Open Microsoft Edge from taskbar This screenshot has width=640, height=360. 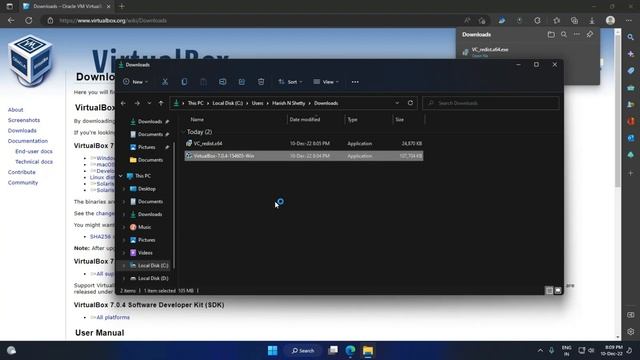(x=350, y=350)
